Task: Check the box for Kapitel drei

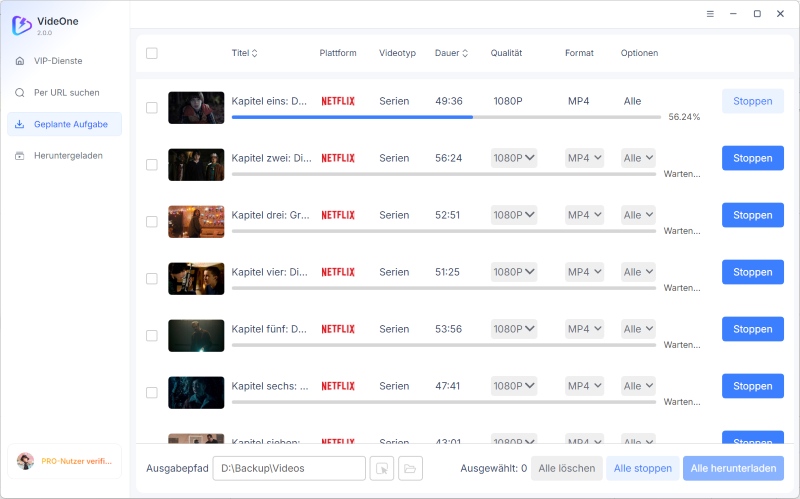Action: point(152,221)
